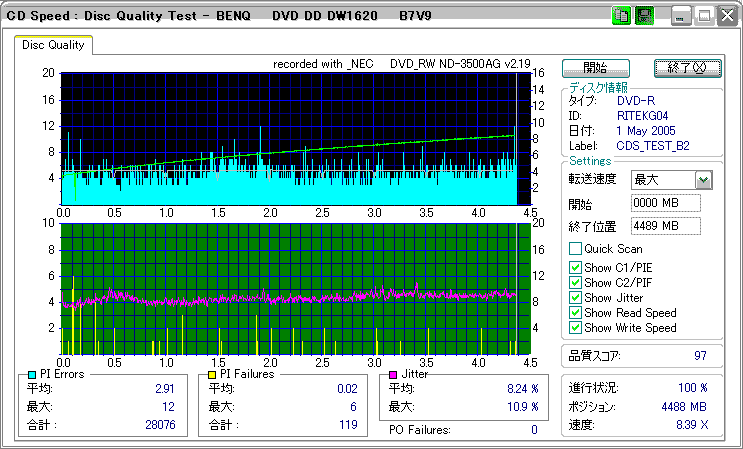Screen dimensions: 743x449
Task: Click the copy-to-clipboard icon in title bar
Action: coord(621,16)
